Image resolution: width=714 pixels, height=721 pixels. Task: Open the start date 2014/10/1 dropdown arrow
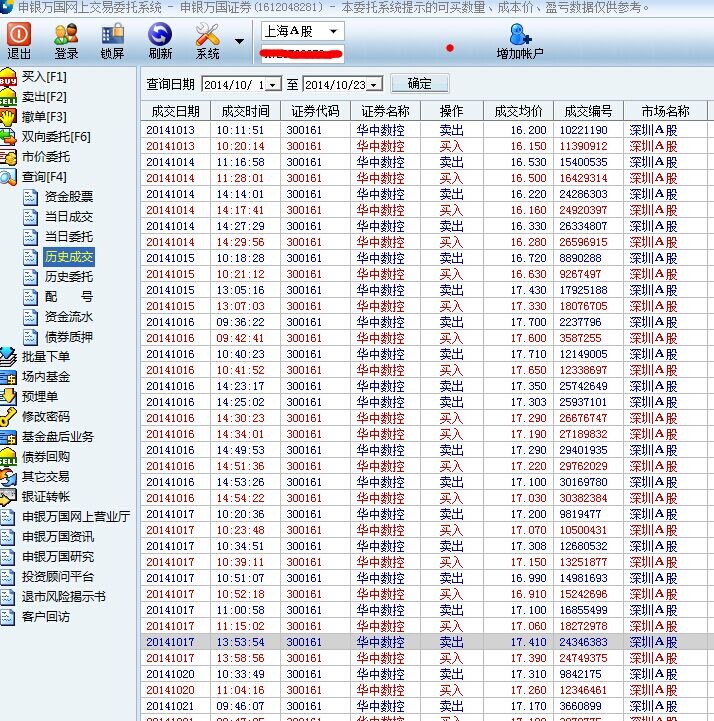tap(273, 85)
